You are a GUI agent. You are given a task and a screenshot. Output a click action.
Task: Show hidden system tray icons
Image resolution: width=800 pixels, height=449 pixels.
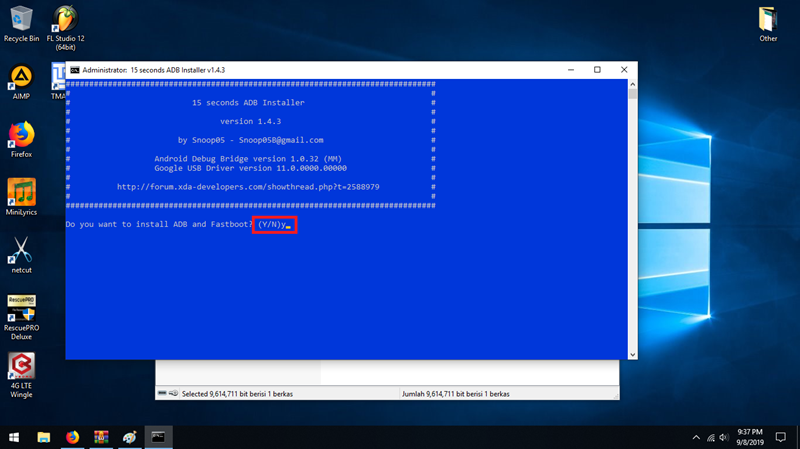(x=696, y=437)
